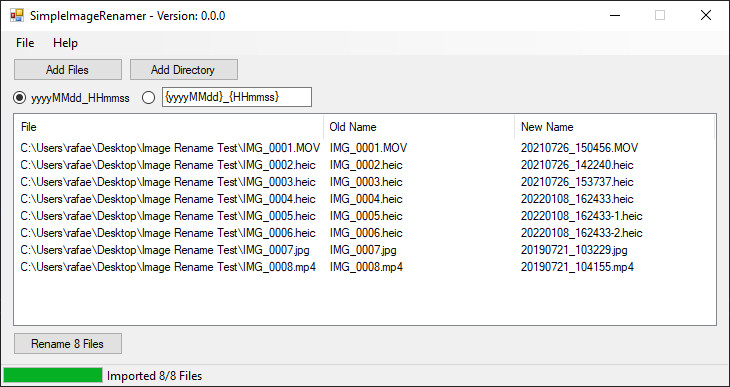The width and height of the screenshot is (730, 387).
Task: Click the New Name column header
Action: (x=615, y=127)
